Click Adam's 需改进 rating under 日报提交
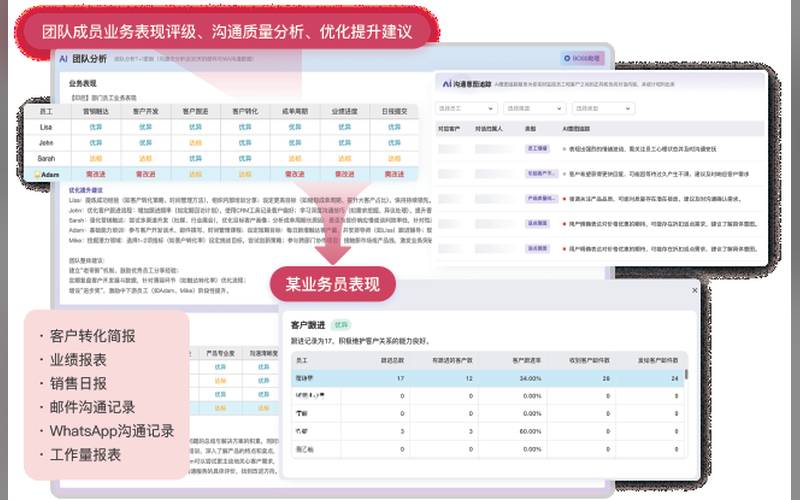 pos(394,174)
